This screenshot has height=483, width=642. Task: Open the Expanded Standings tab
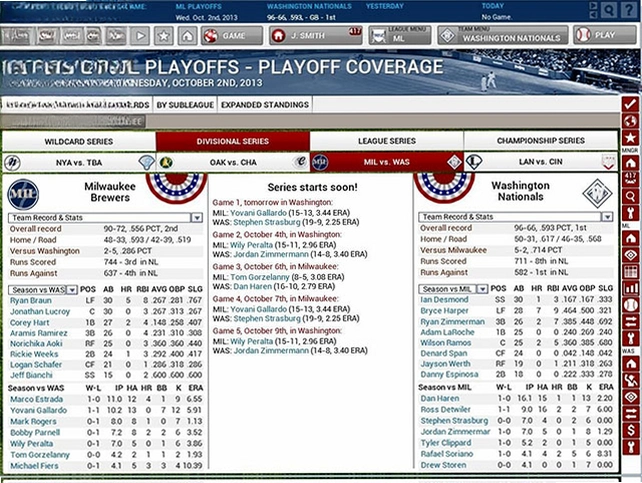coord(265,105)
